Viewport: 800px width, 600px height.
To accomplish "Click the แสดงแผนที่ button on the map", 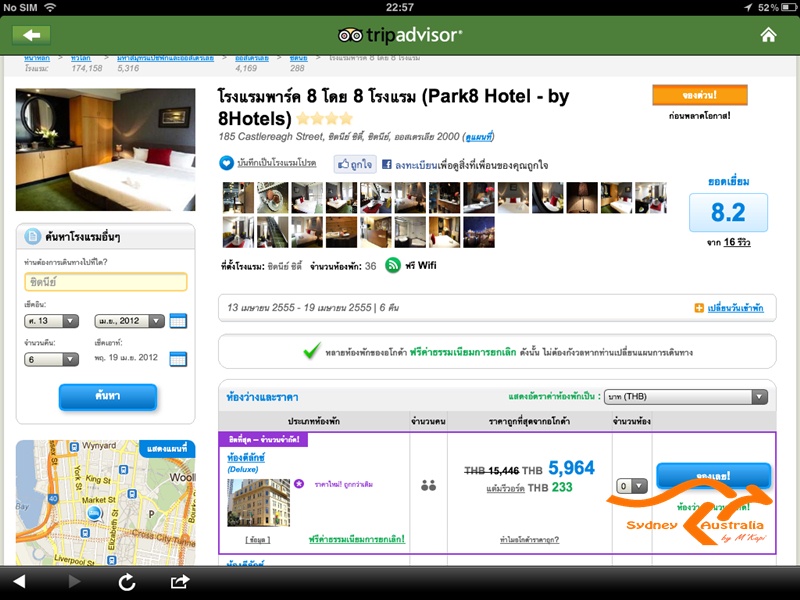I will pos(167,448).
